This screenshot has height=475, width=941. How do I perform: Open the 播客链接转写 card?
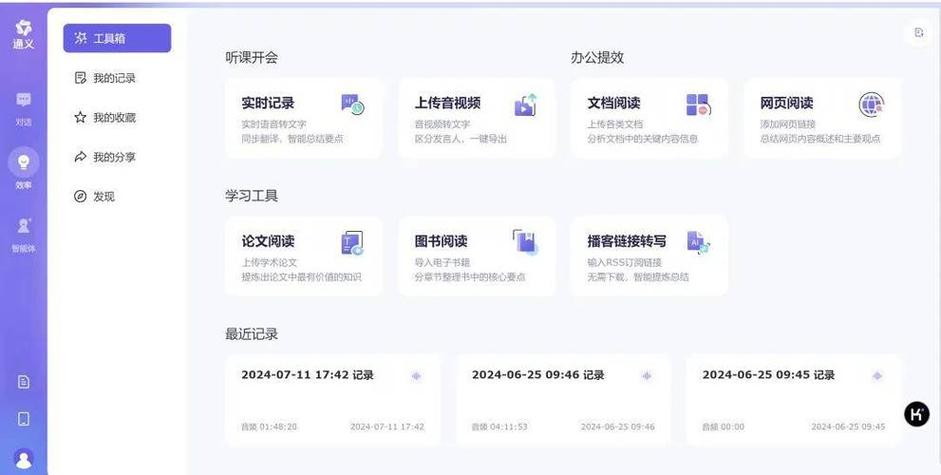(x=649, y=256)
